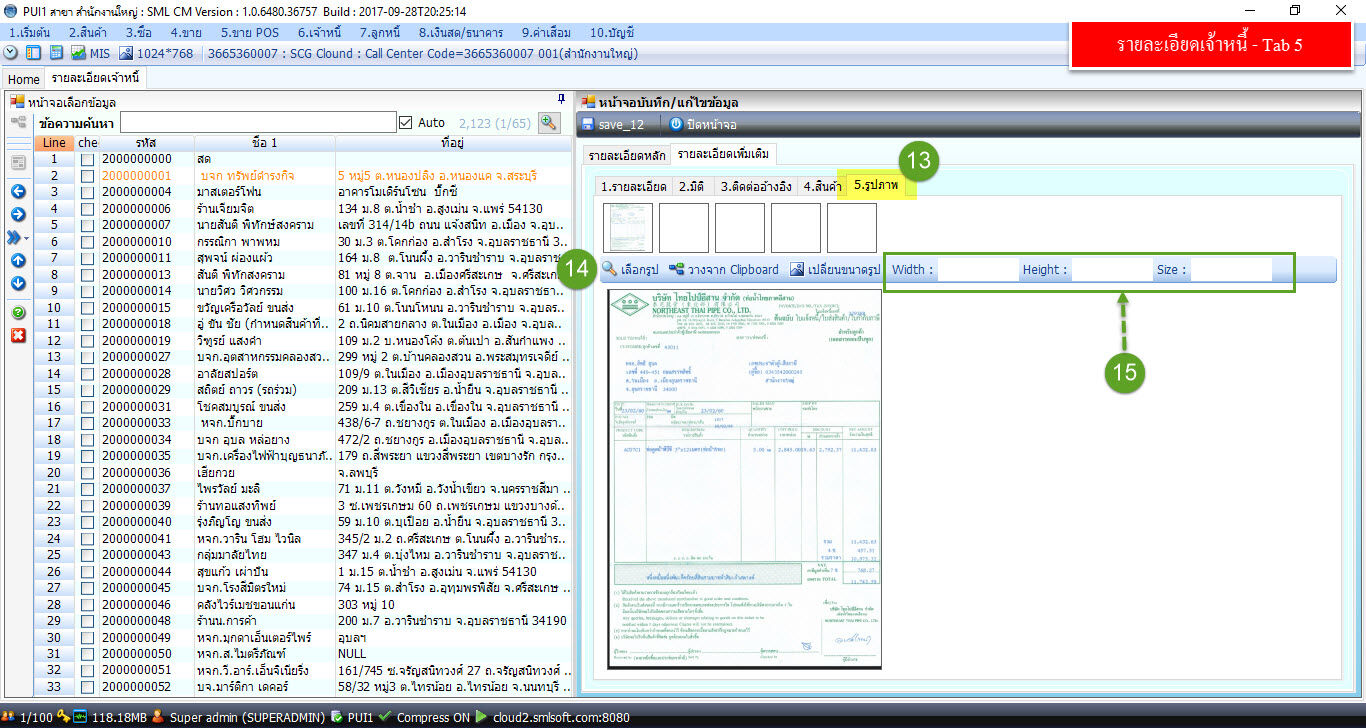This screenshot has width=1366, height=728.
Task: Select the 2.มิติ sub-tab
Action: [x=693, y=186]
